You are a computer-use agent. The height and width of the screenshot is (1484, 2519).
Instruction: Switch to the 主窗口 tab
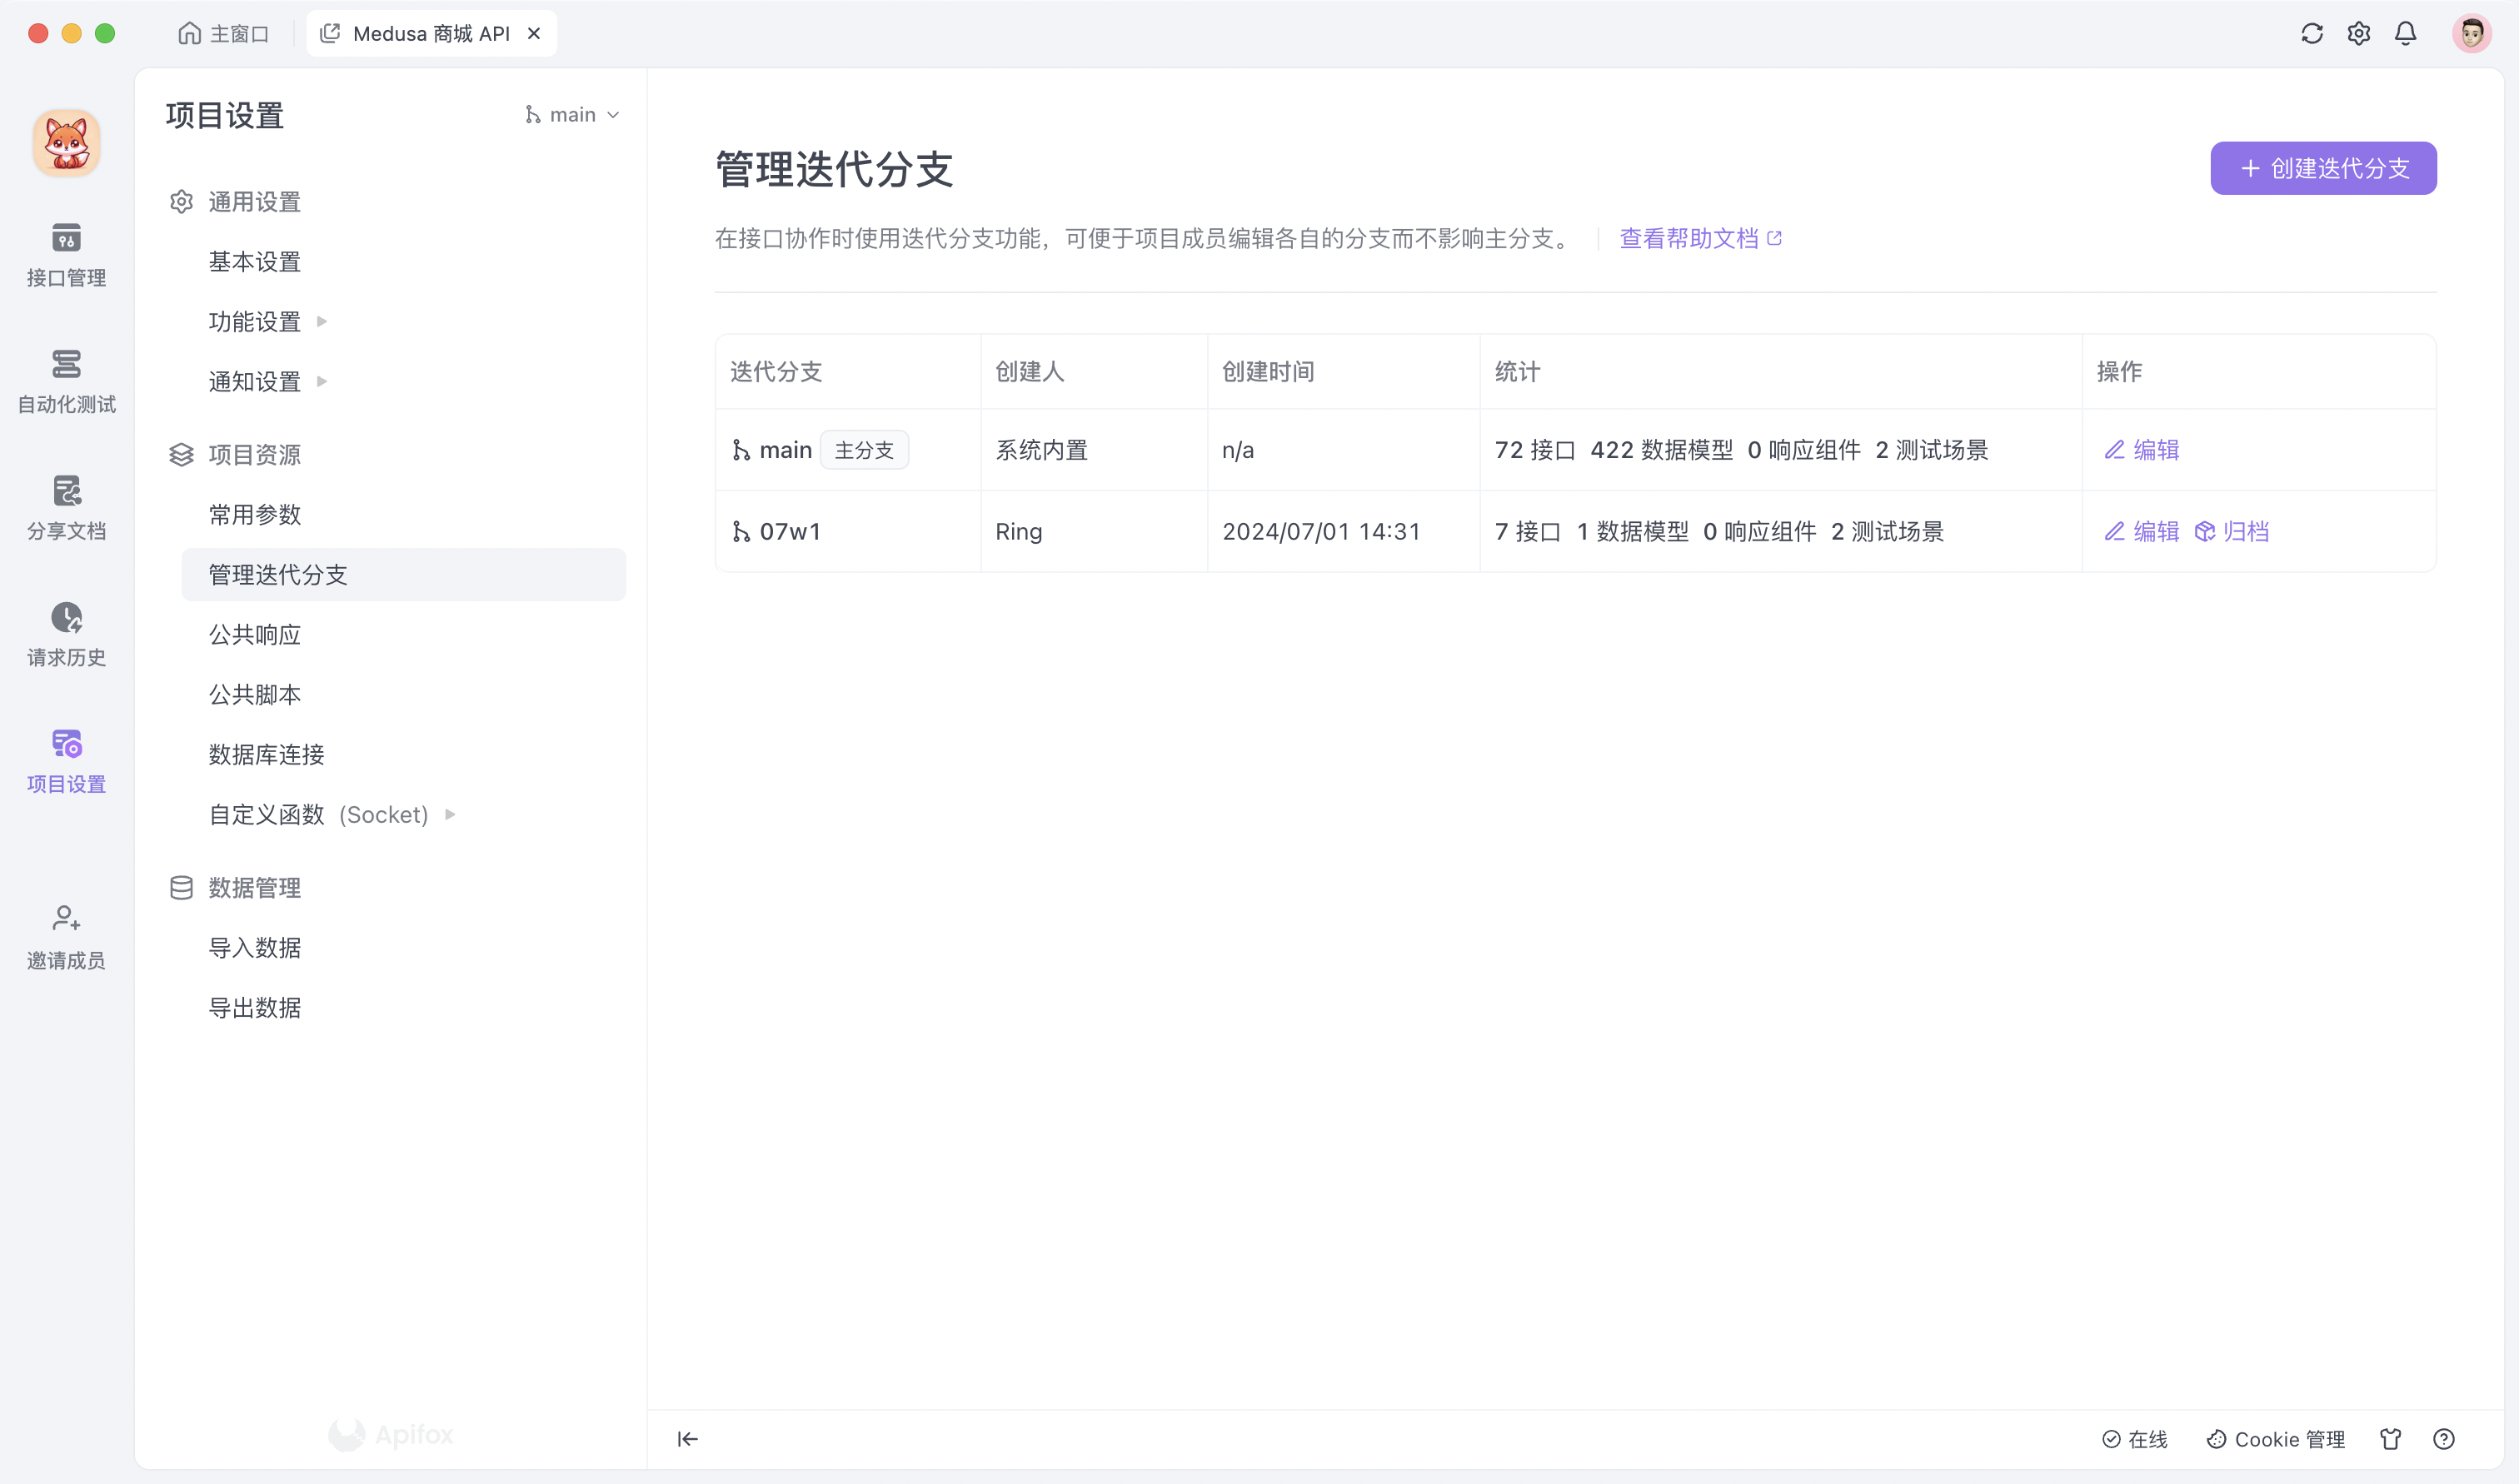224,33
